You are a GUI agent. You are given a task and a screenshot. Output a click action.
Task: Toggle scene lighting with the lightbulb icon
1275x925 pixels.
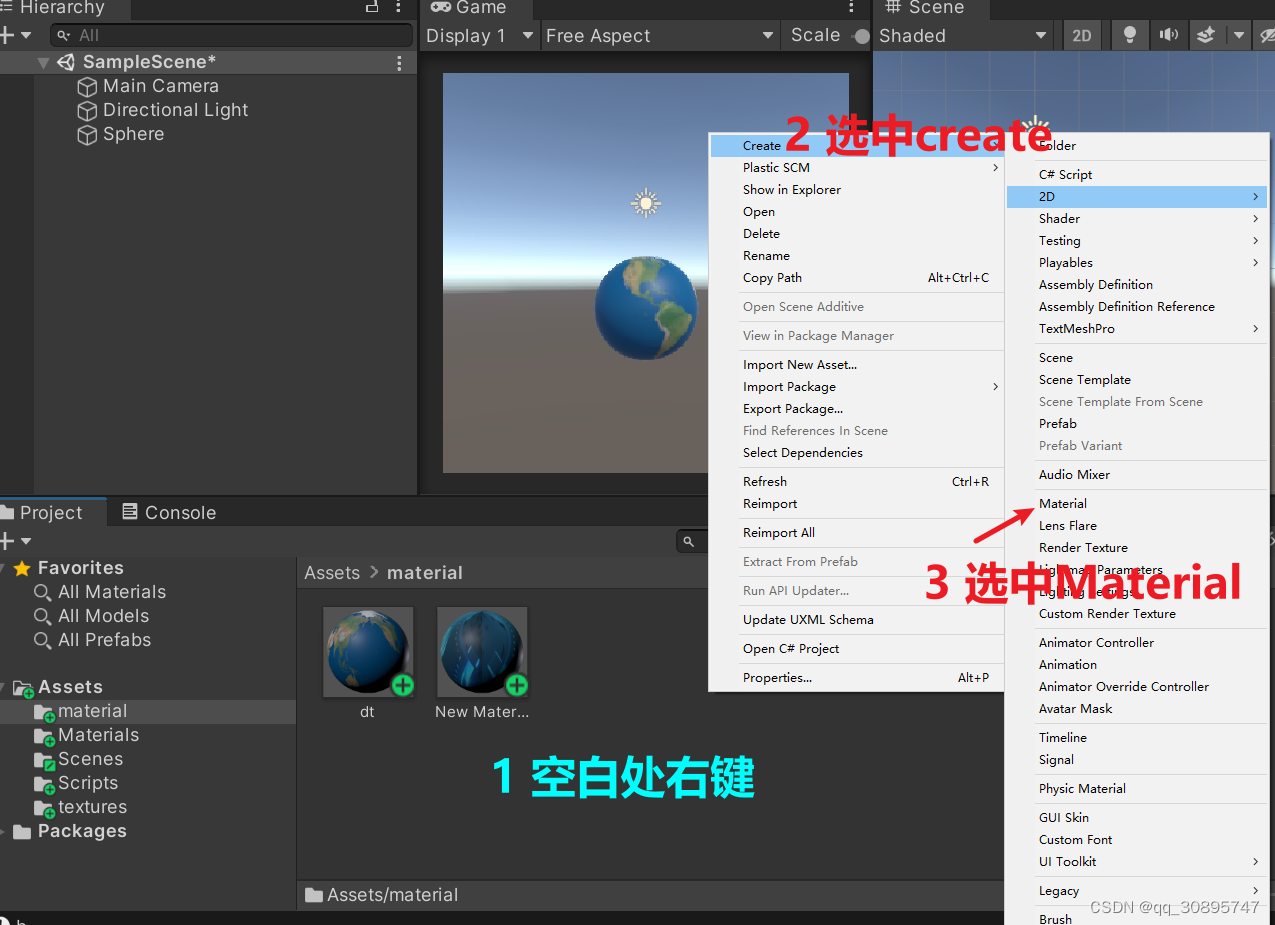(x=1128, y=34)
